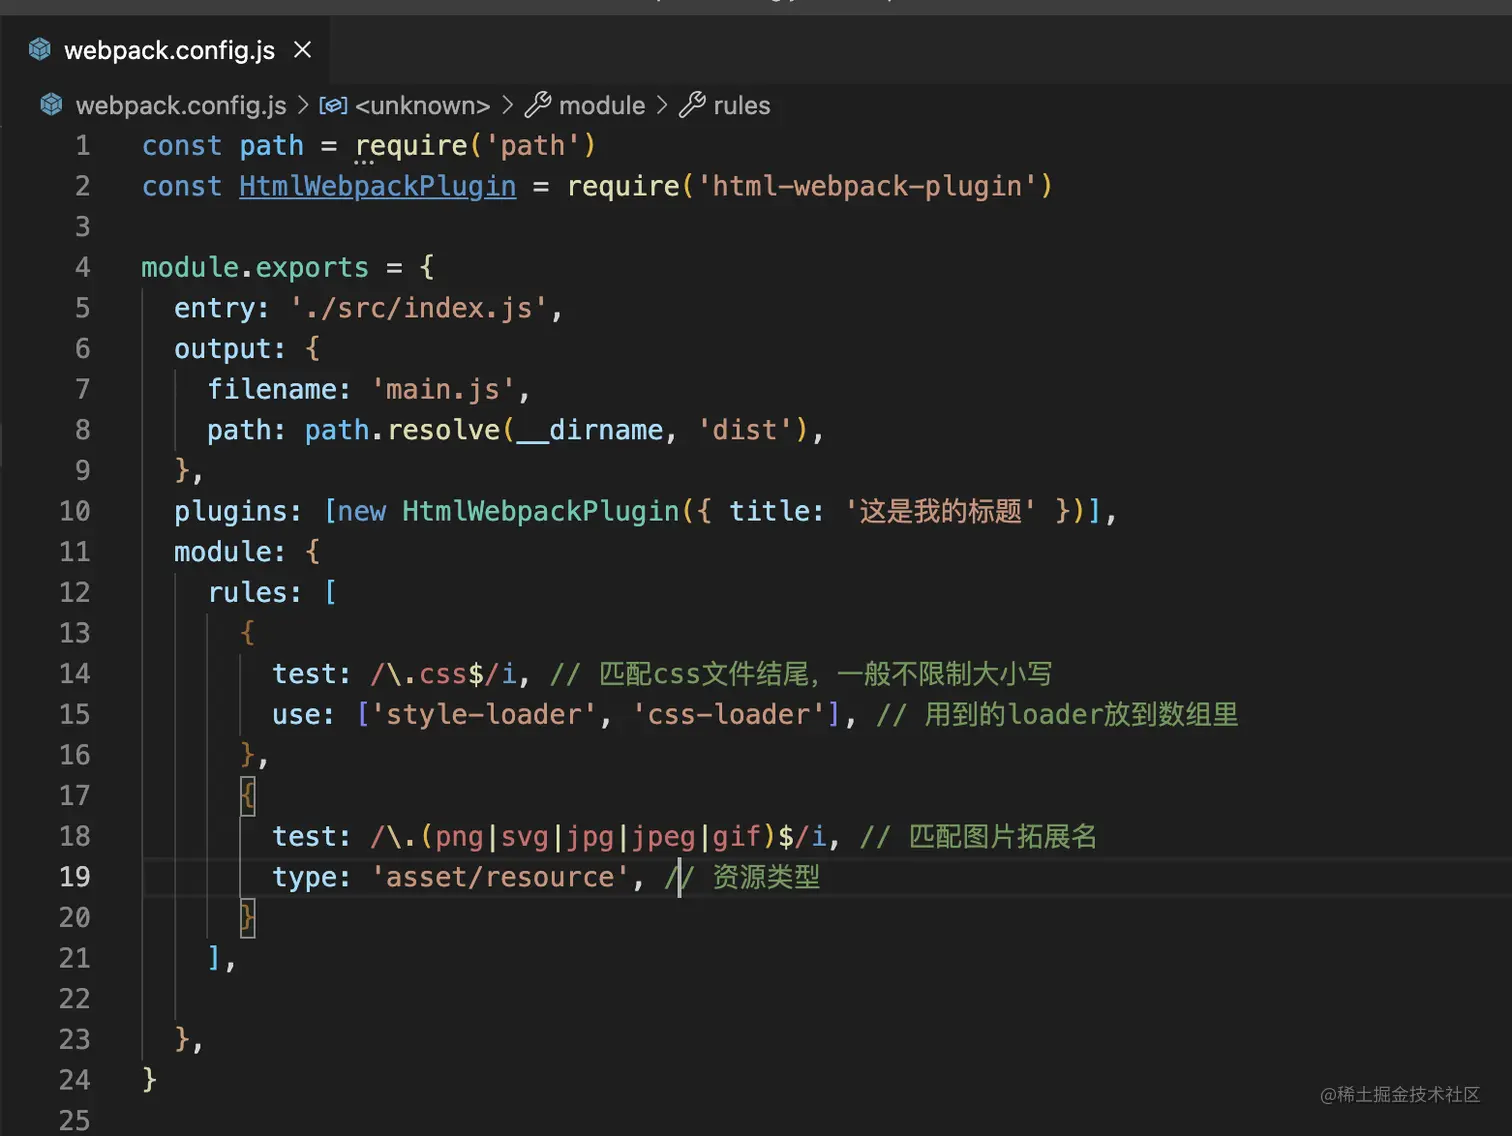Click the <unknown> symbol icon in breadcrumb
Image resolution: width=1512 pixels, height=1136 pixels.
[x=333, y=105]
